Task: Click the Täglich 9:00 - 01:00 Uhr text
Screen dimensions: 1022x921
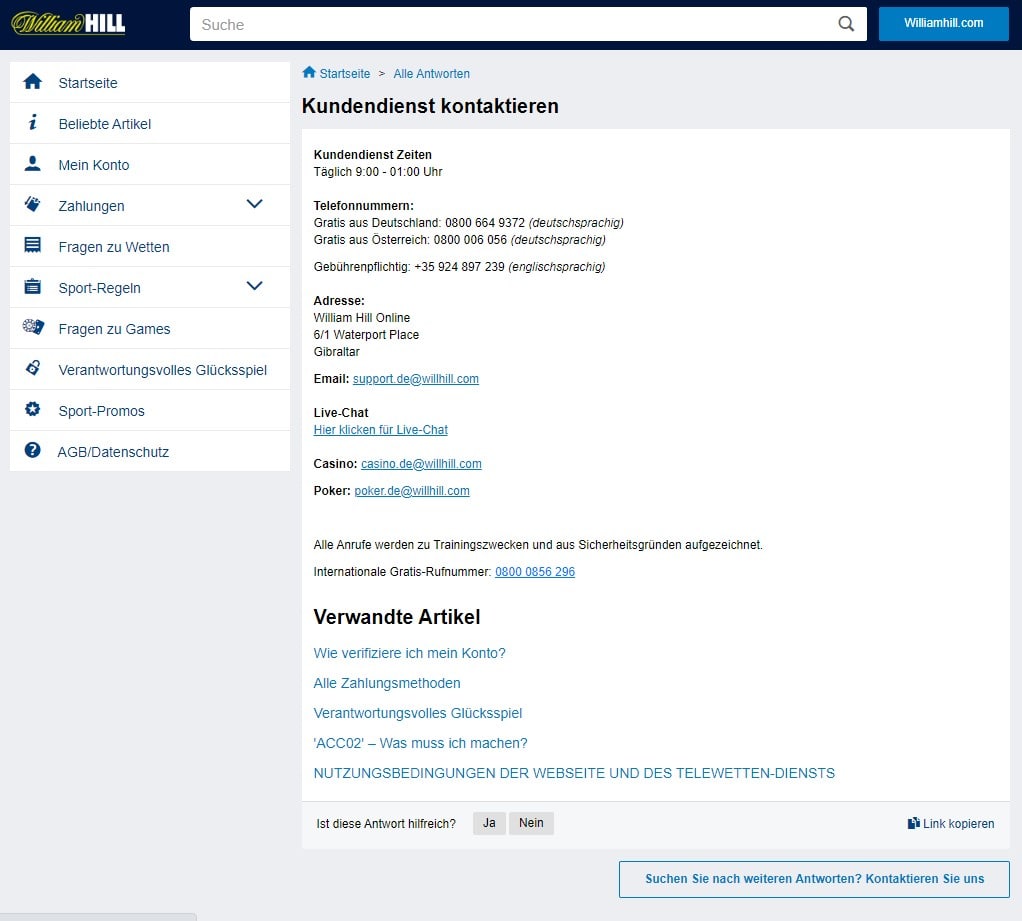Action: (x=378, y=172)
